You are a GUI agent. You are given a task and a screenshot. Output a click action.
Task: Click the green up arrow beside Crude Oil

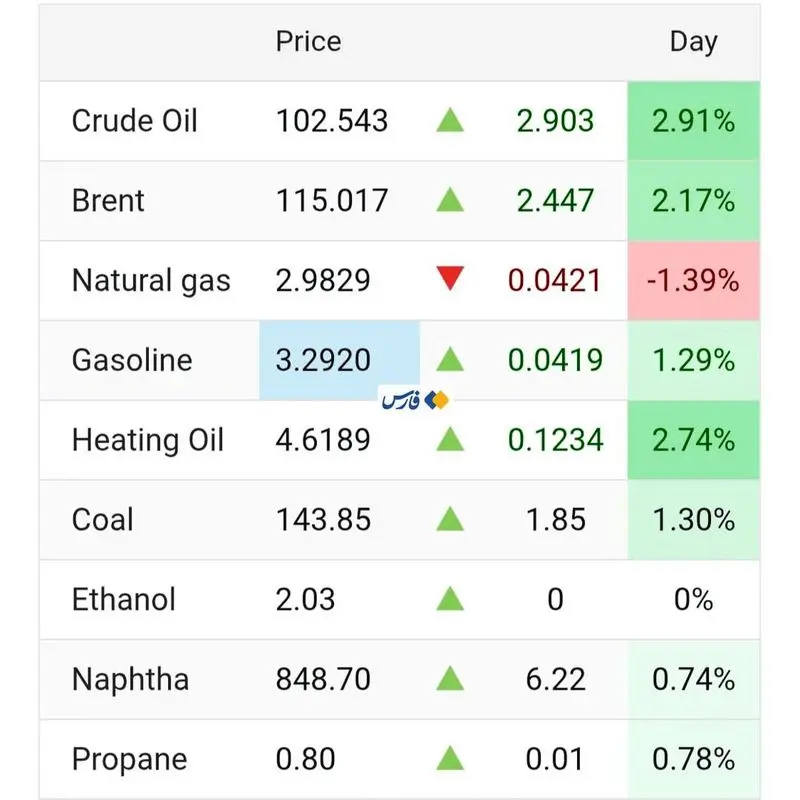[x=450, y=121]
